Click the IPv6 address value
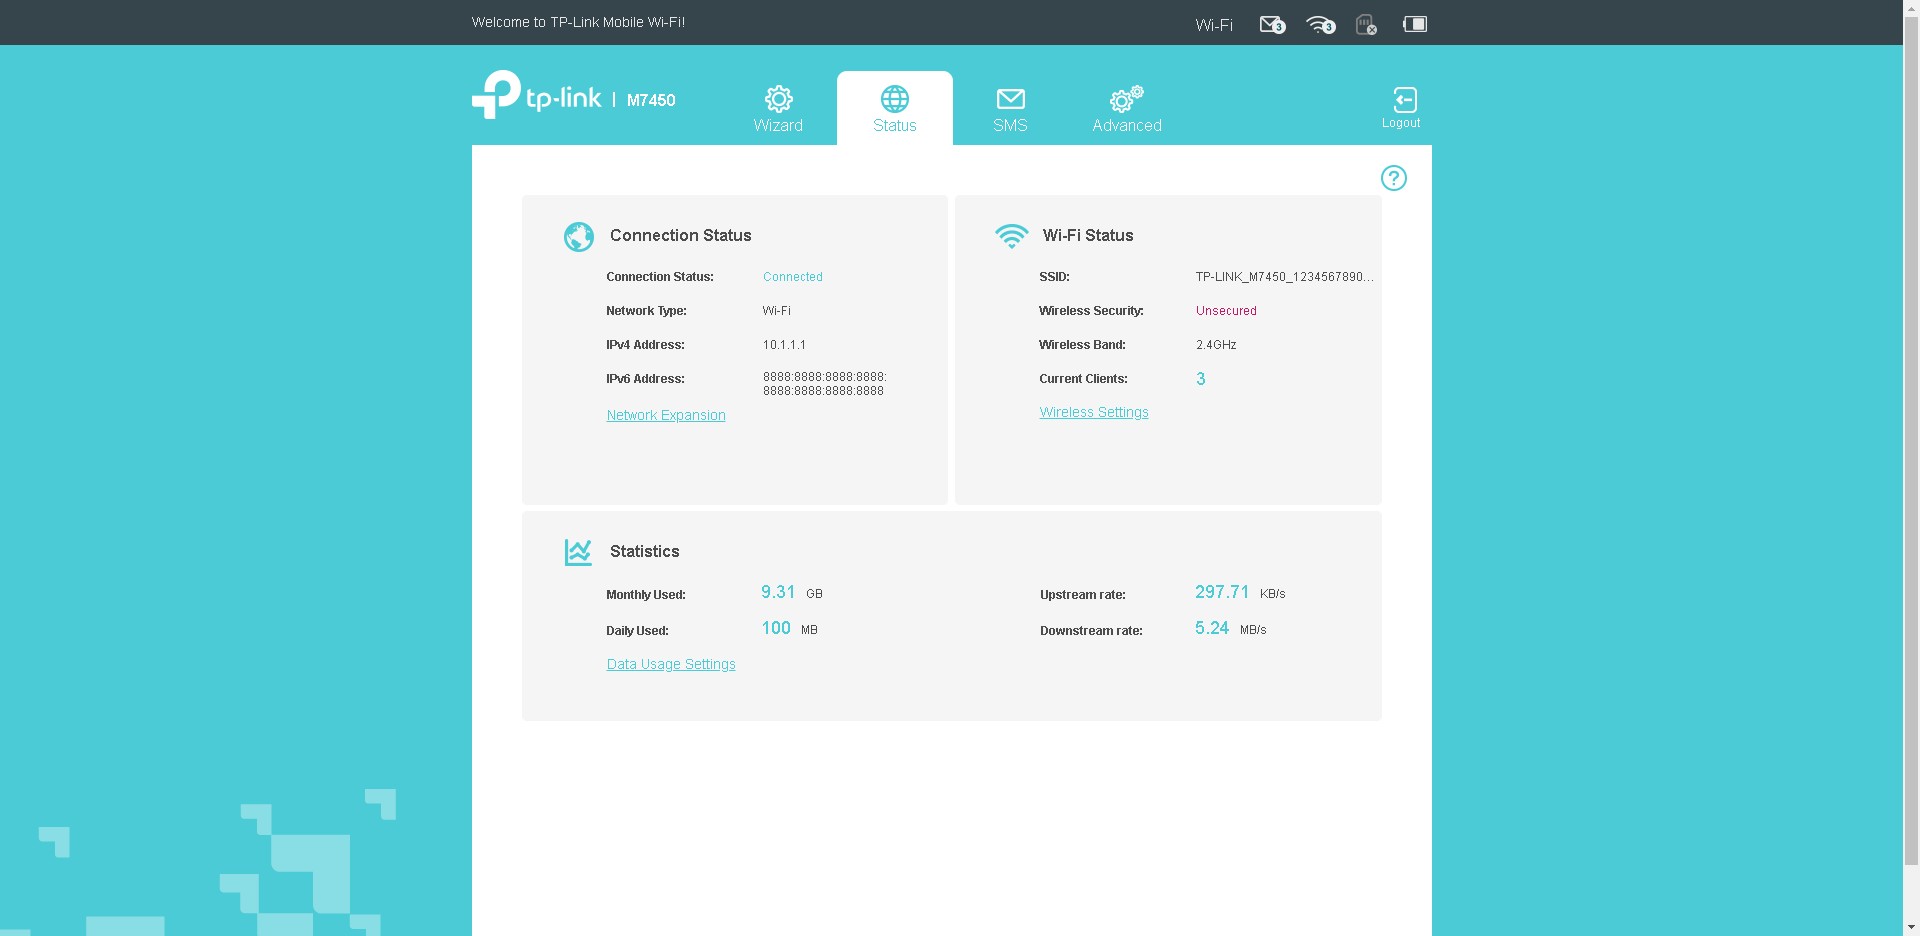The height and width of the screenshot is (936, 1920). (824, 384)
